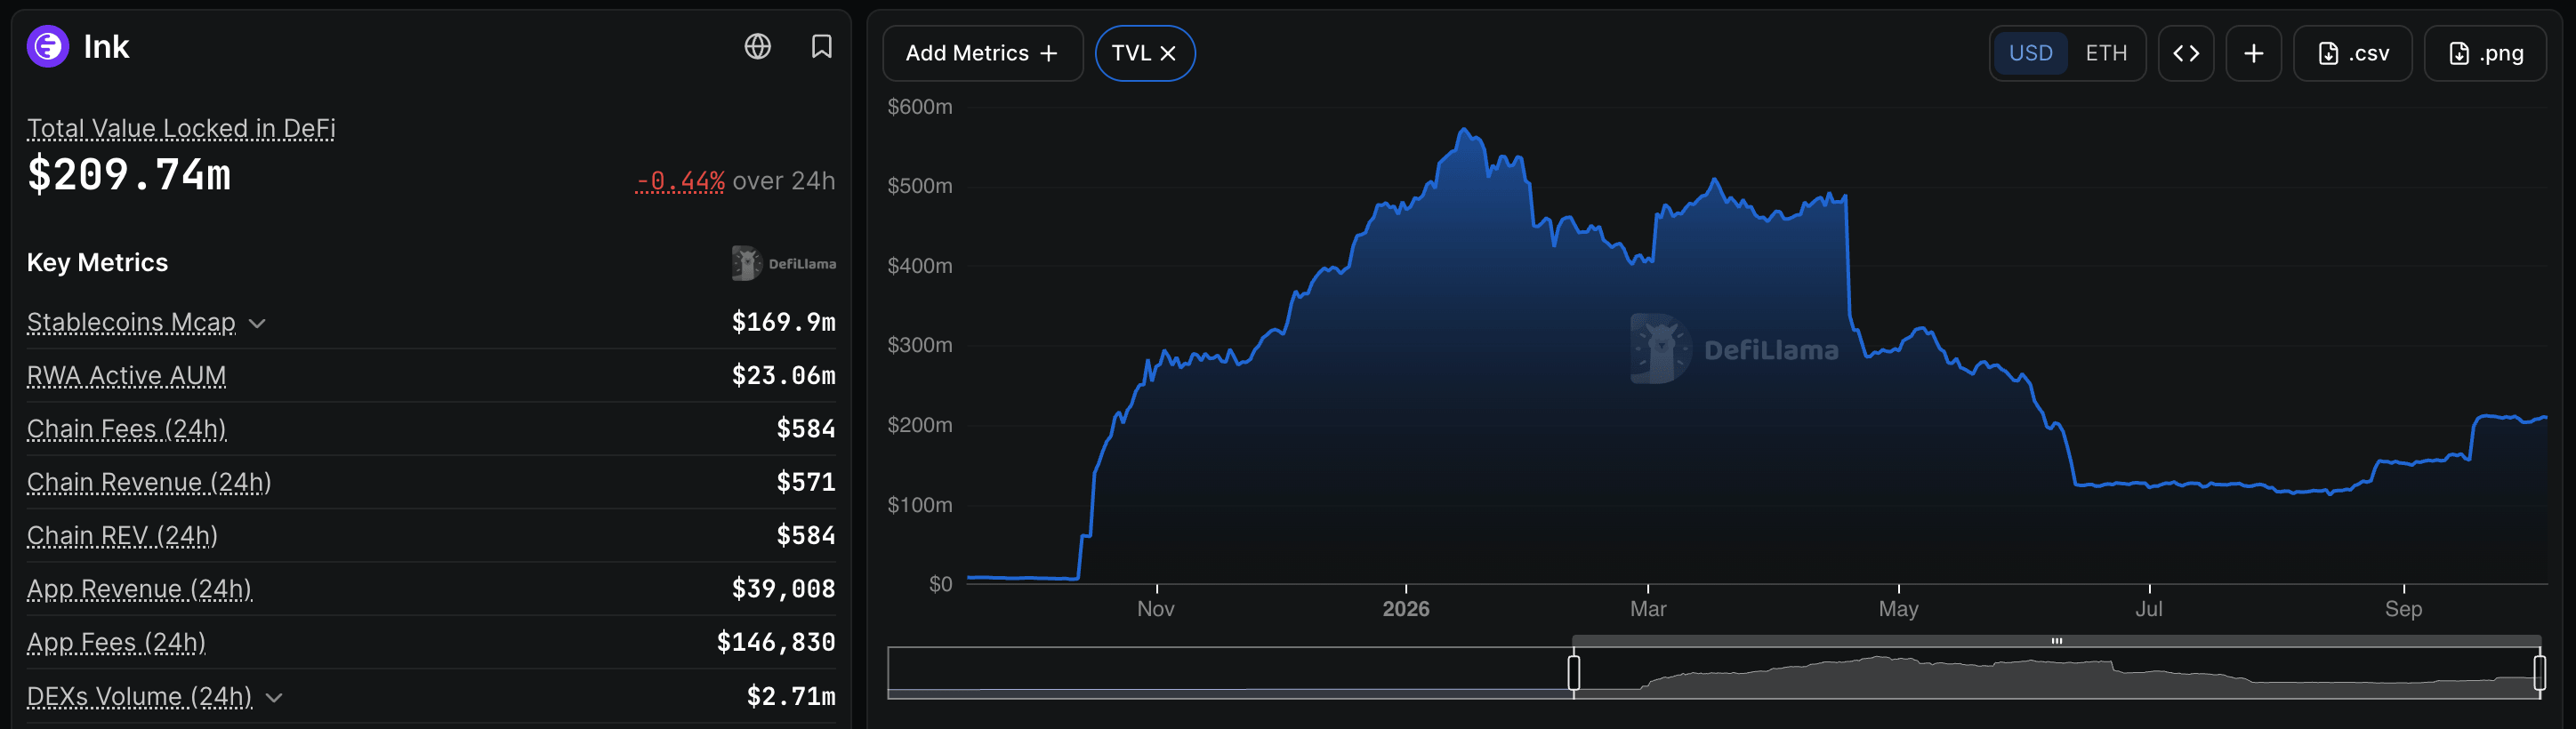Viewport: 2576px width, 729px height.
Task: Click the App Revenue (24h) label
Action: (x=140, y=589)
